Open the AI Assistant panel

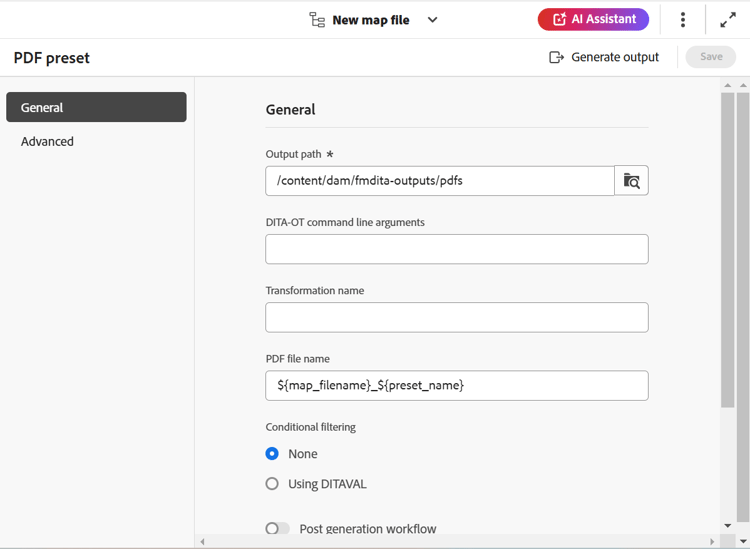tap(593, 19)
